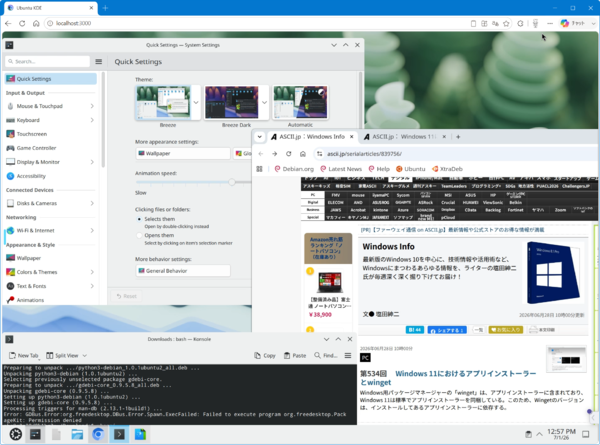
Task: Open the Debian.org bookmark
Action: 294,169
